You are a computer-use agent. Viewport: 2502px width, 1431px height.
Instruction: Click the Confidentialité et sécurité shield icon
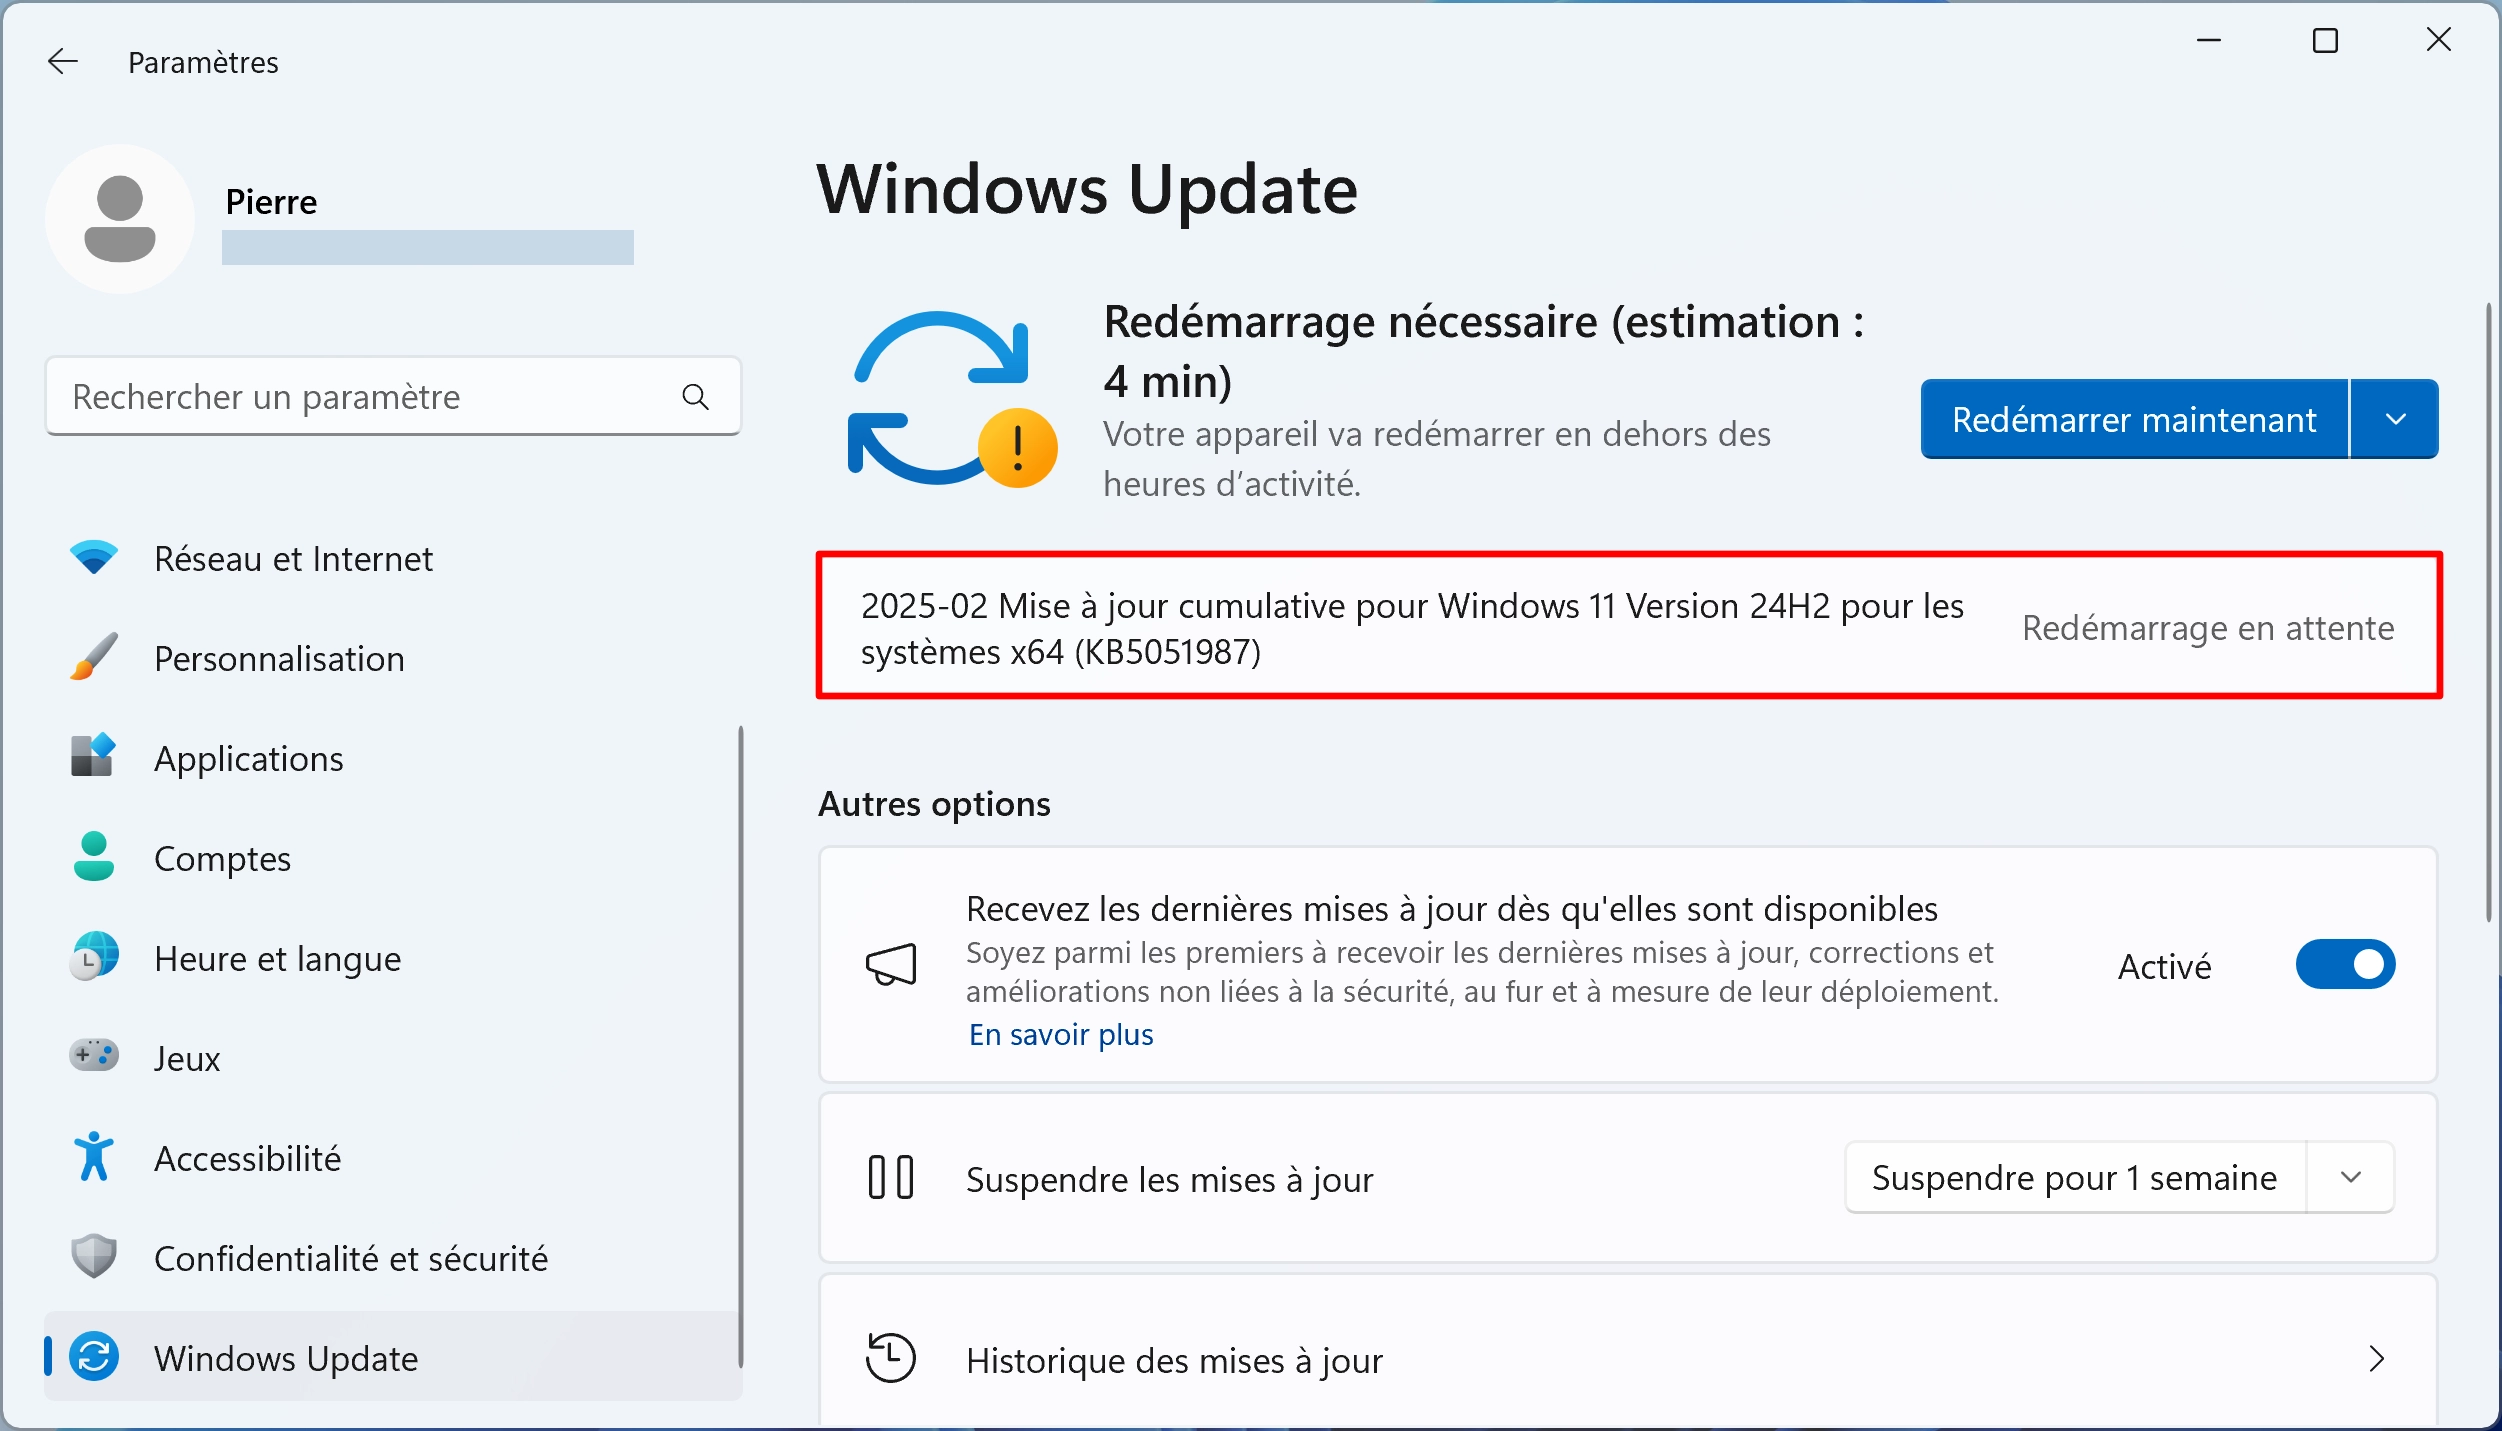click(94, 1257)
